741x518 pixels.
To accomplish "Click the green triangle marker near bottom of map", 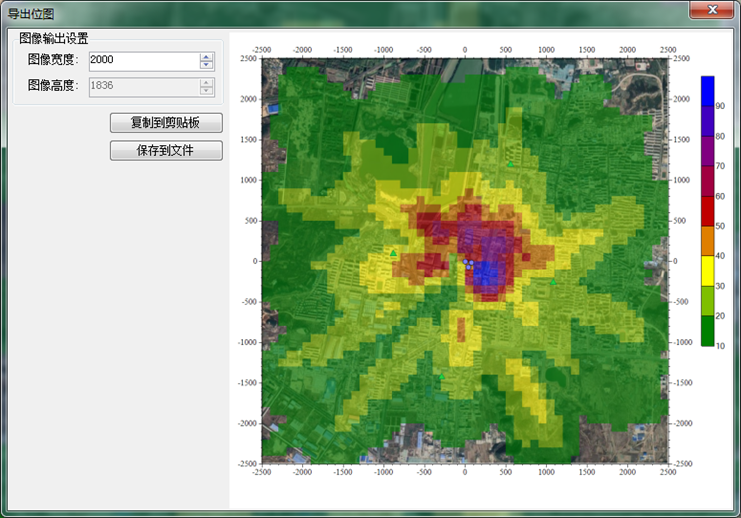I will pos(440,377).
